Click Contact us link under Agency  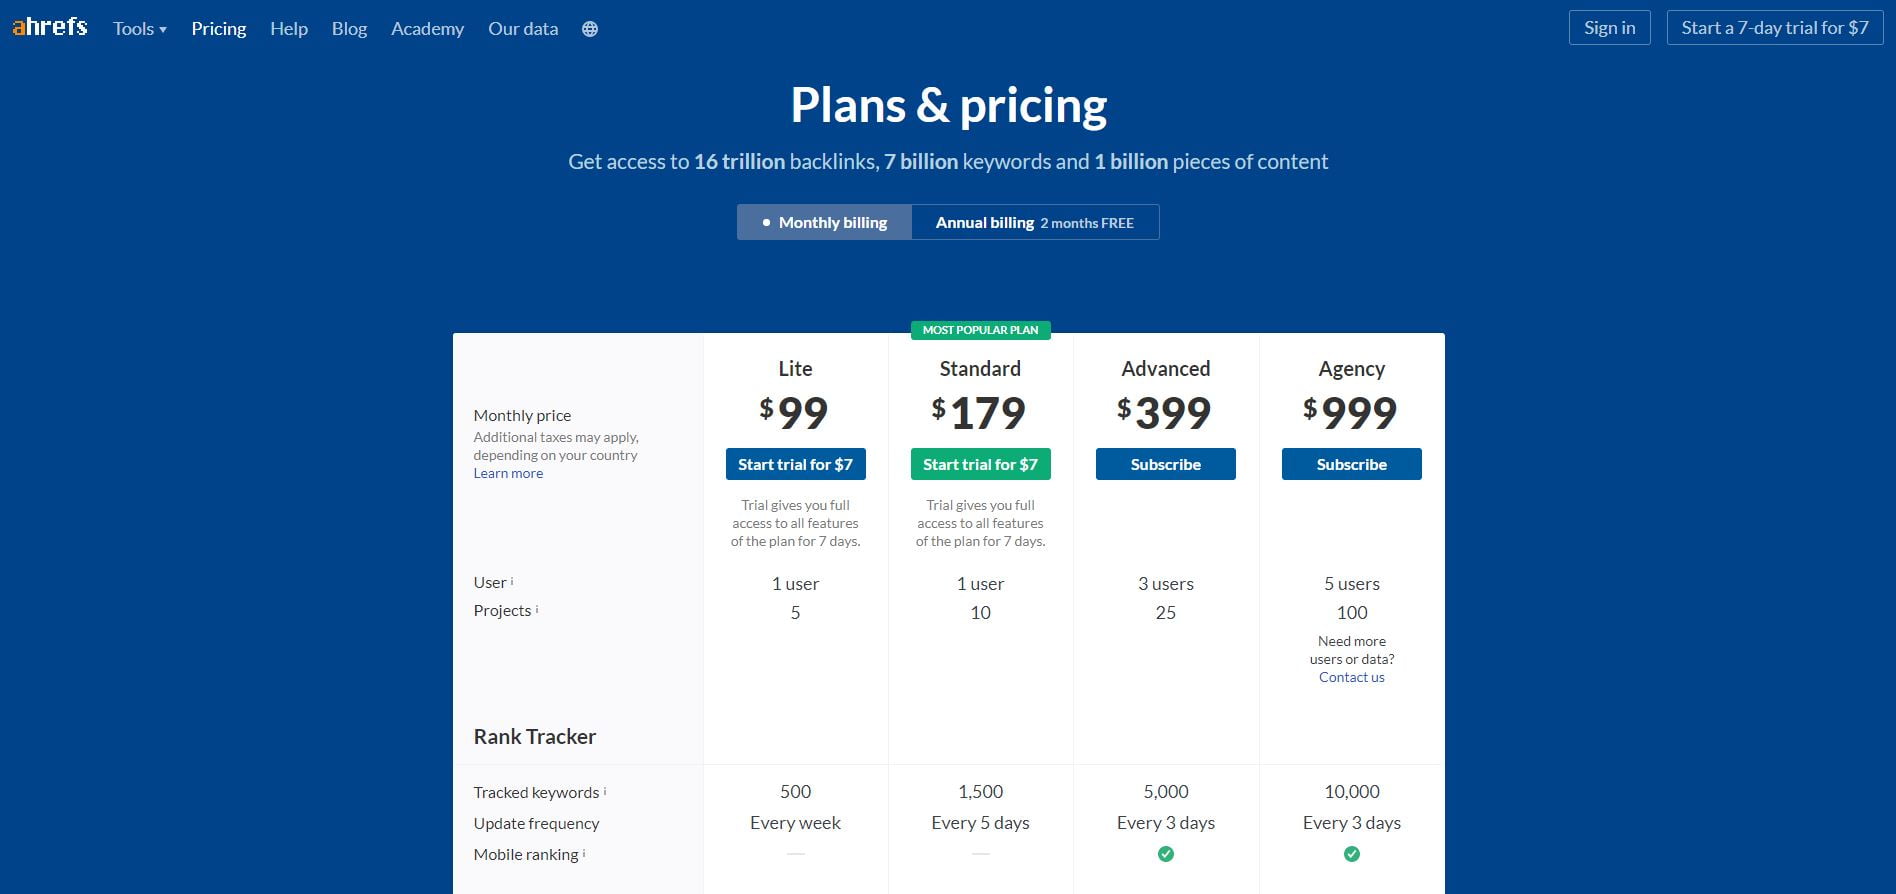point(1352,677)
